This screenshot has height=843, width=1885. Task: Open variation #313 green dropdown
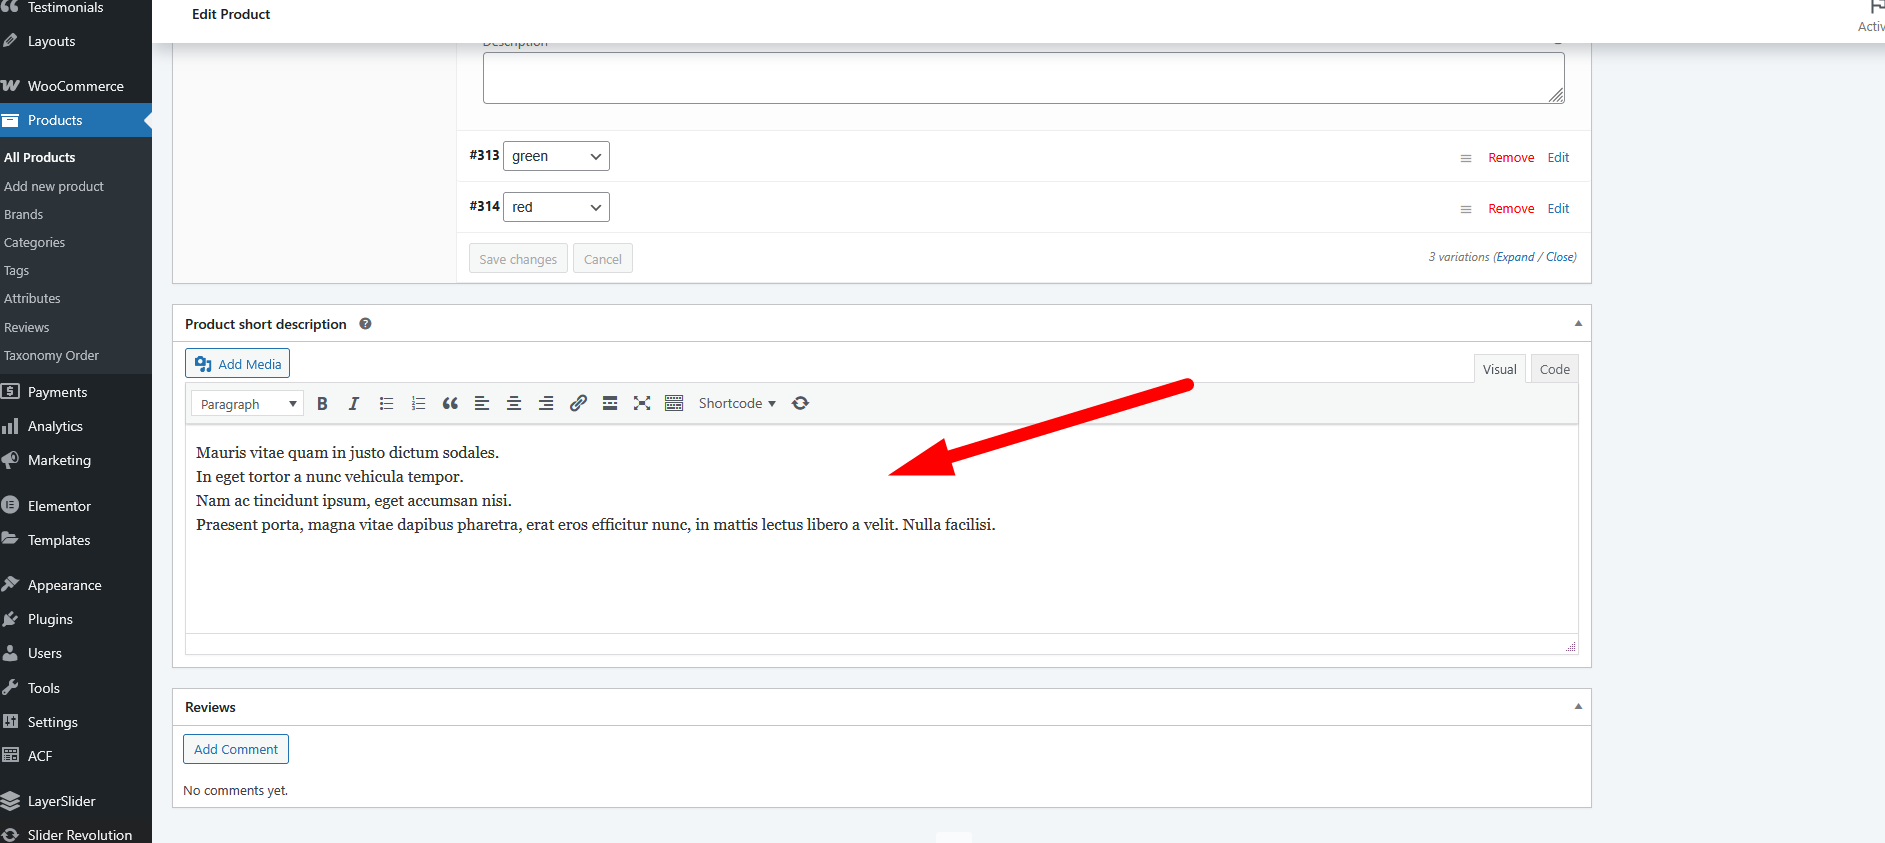tap(556, 156)
